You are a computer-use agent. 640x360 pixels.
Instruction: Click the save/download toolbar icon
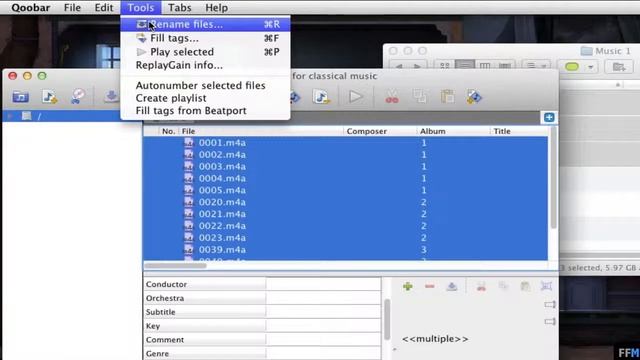click(111, 96)
